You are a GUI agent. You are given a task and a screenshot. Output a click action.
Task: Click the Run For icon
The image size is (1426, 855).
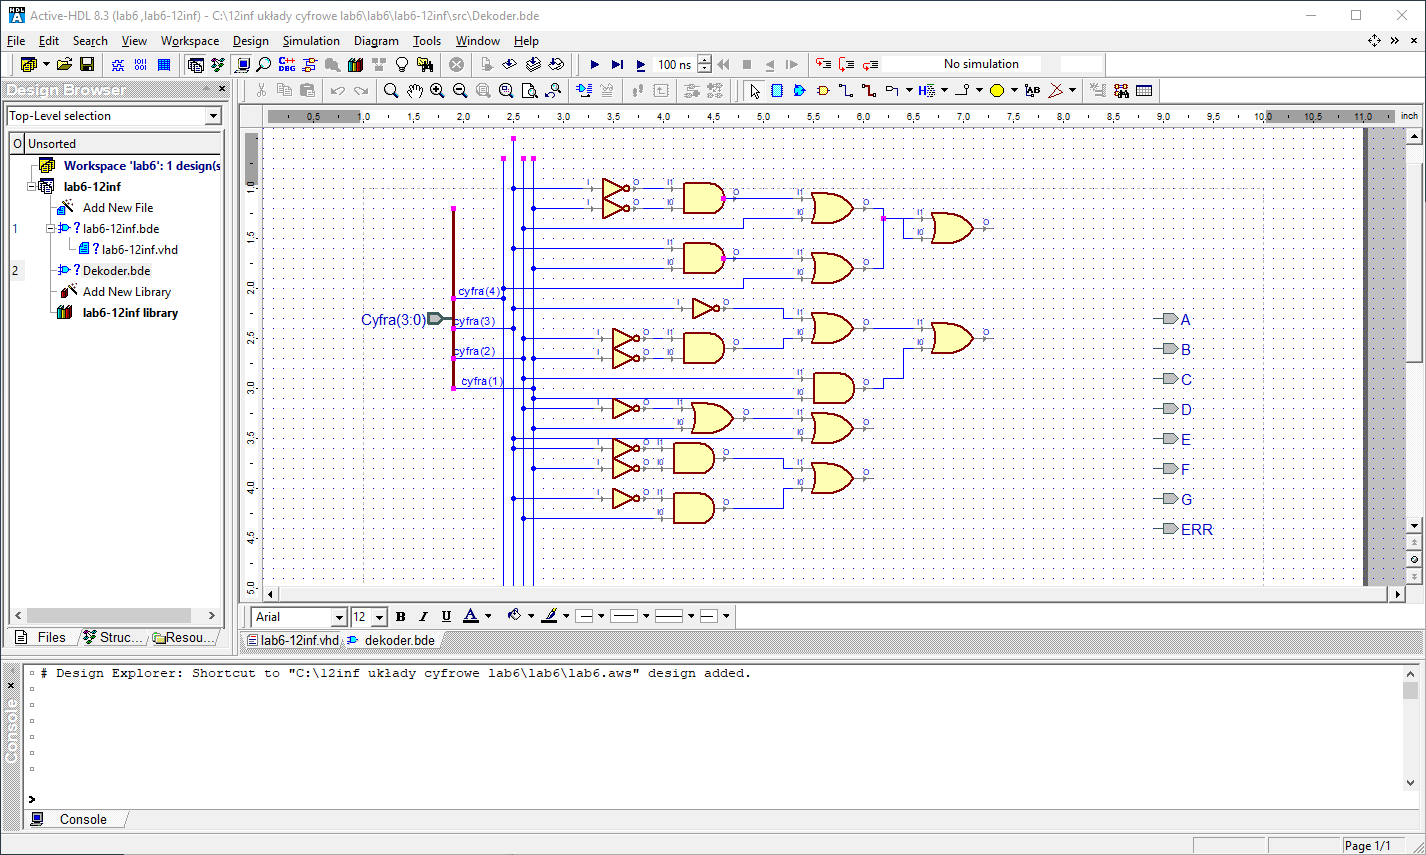[x=641, y=64]
